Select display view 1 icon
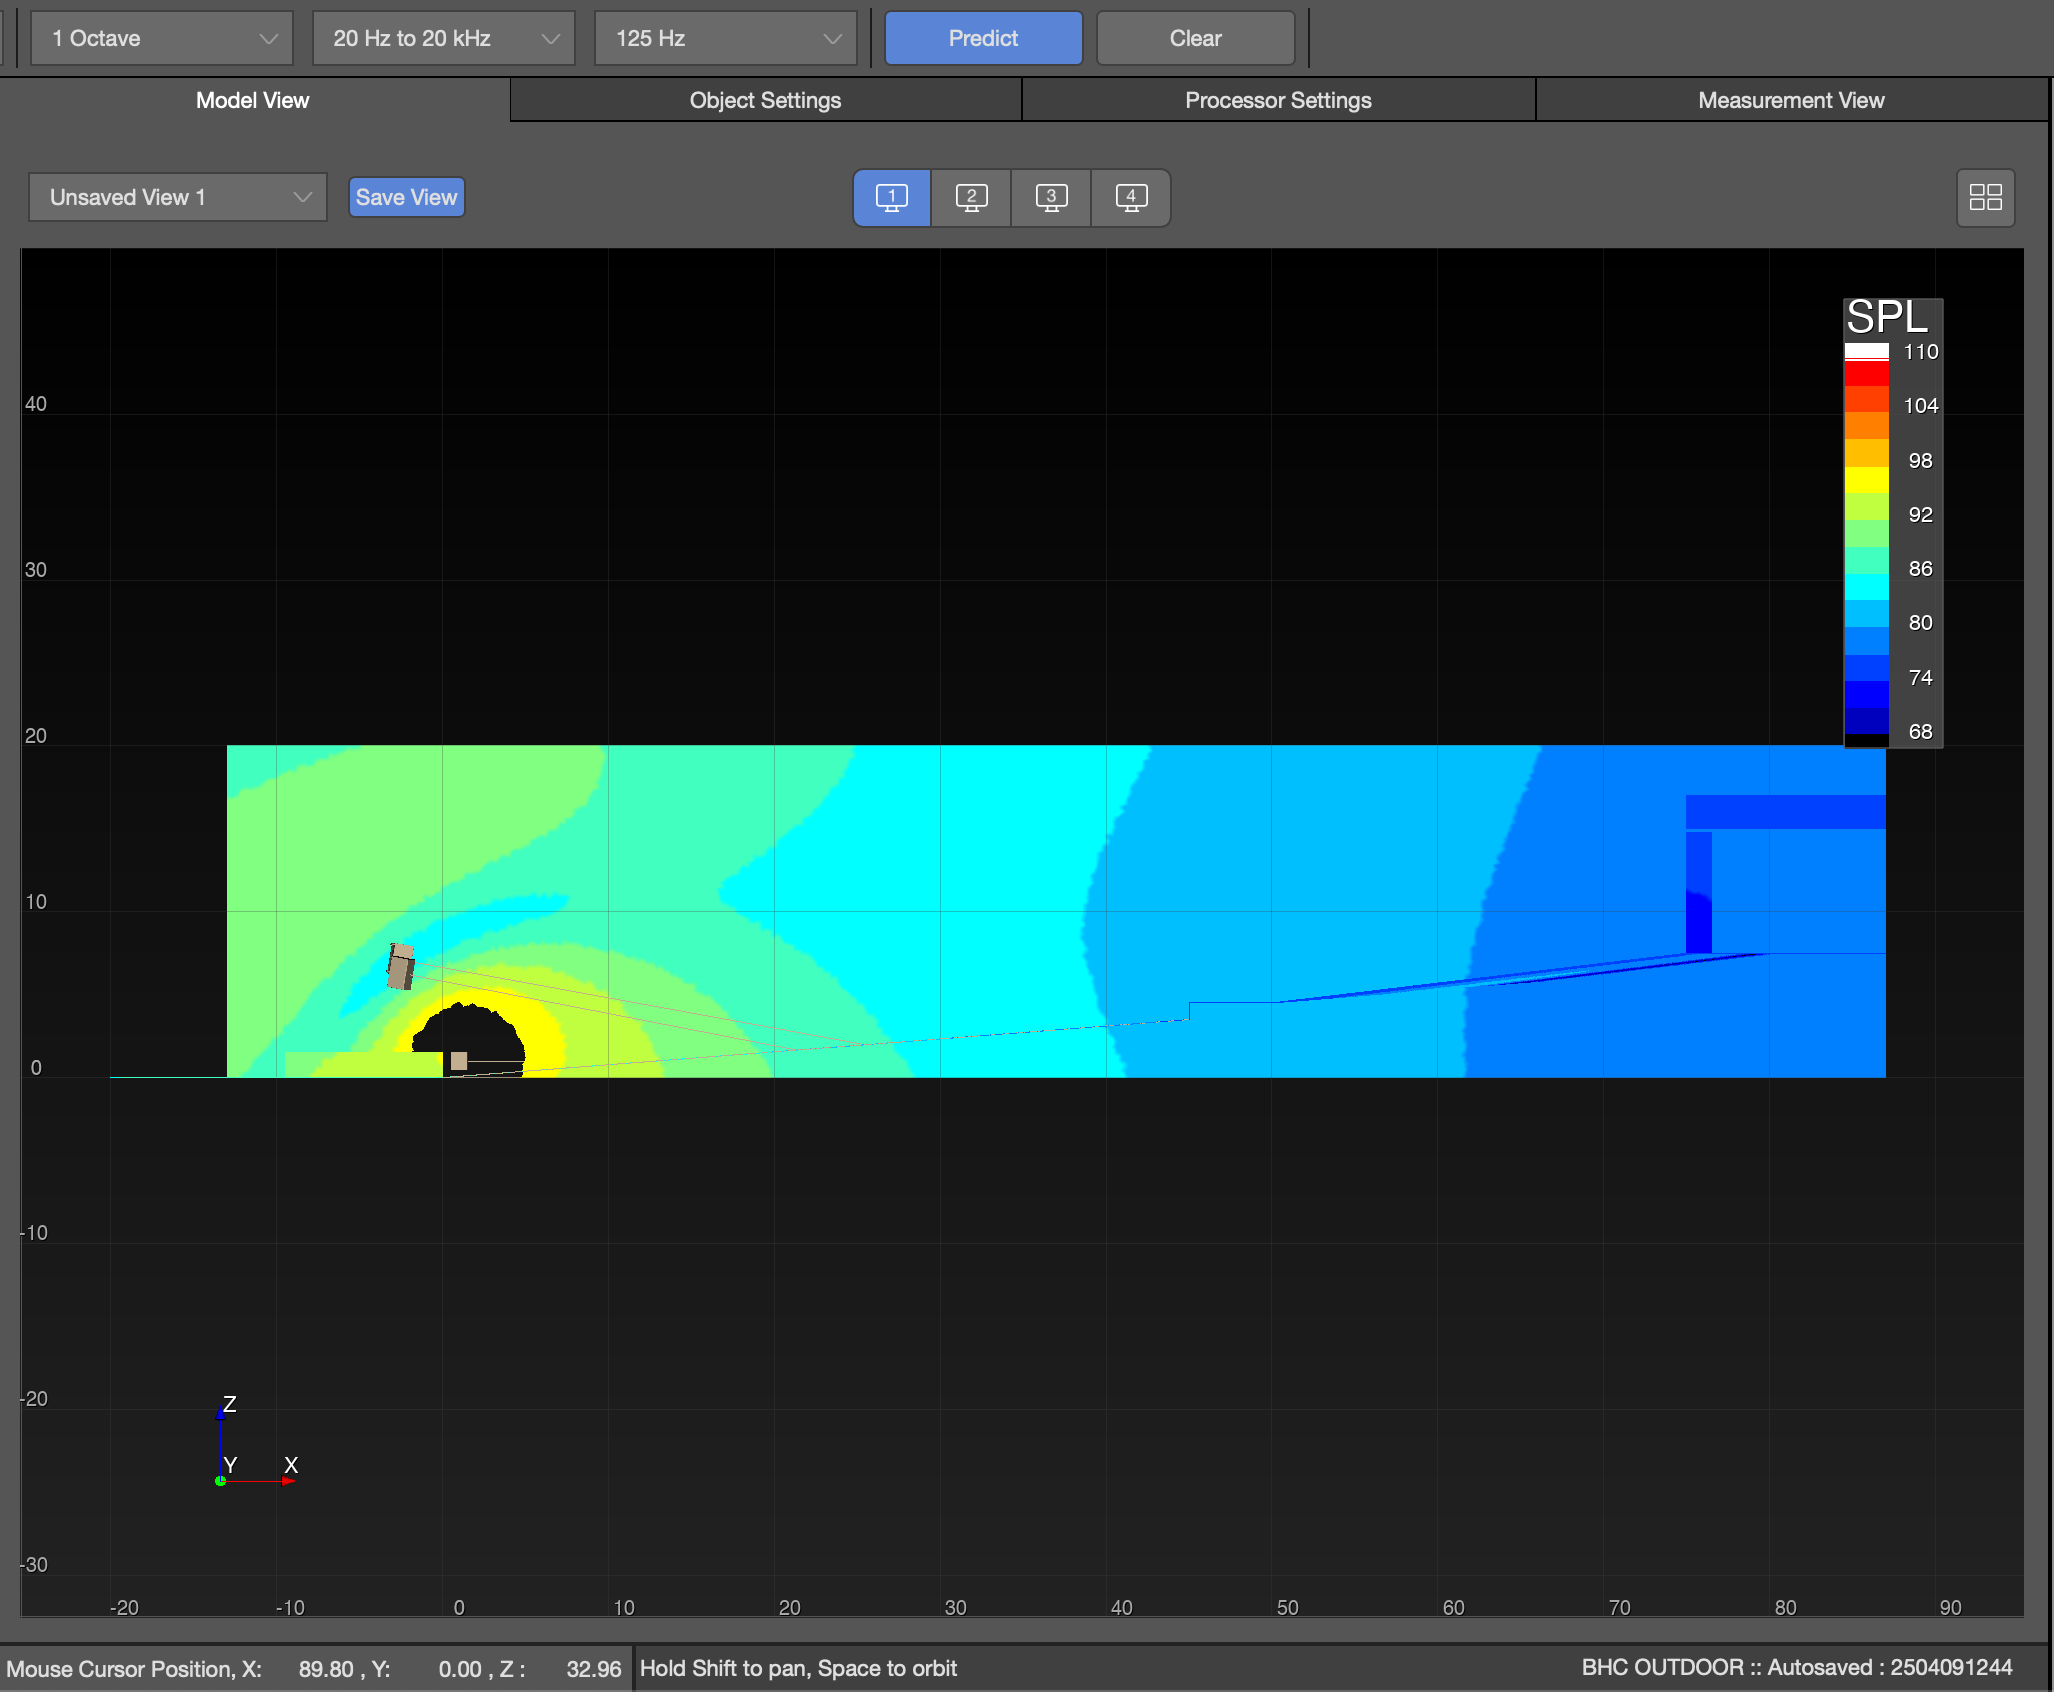This screenshot has height=1692, width=2054. pos(891,197)
